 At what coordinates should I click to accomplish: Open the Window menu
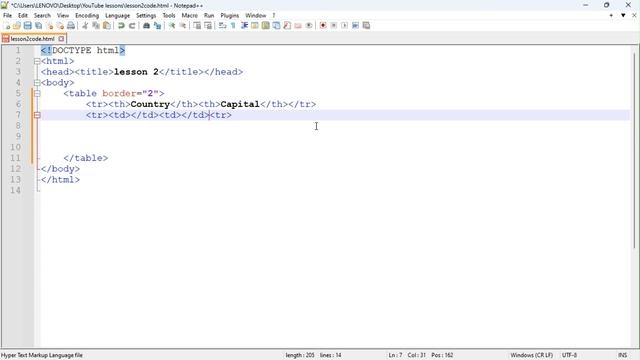click(256, 16)
